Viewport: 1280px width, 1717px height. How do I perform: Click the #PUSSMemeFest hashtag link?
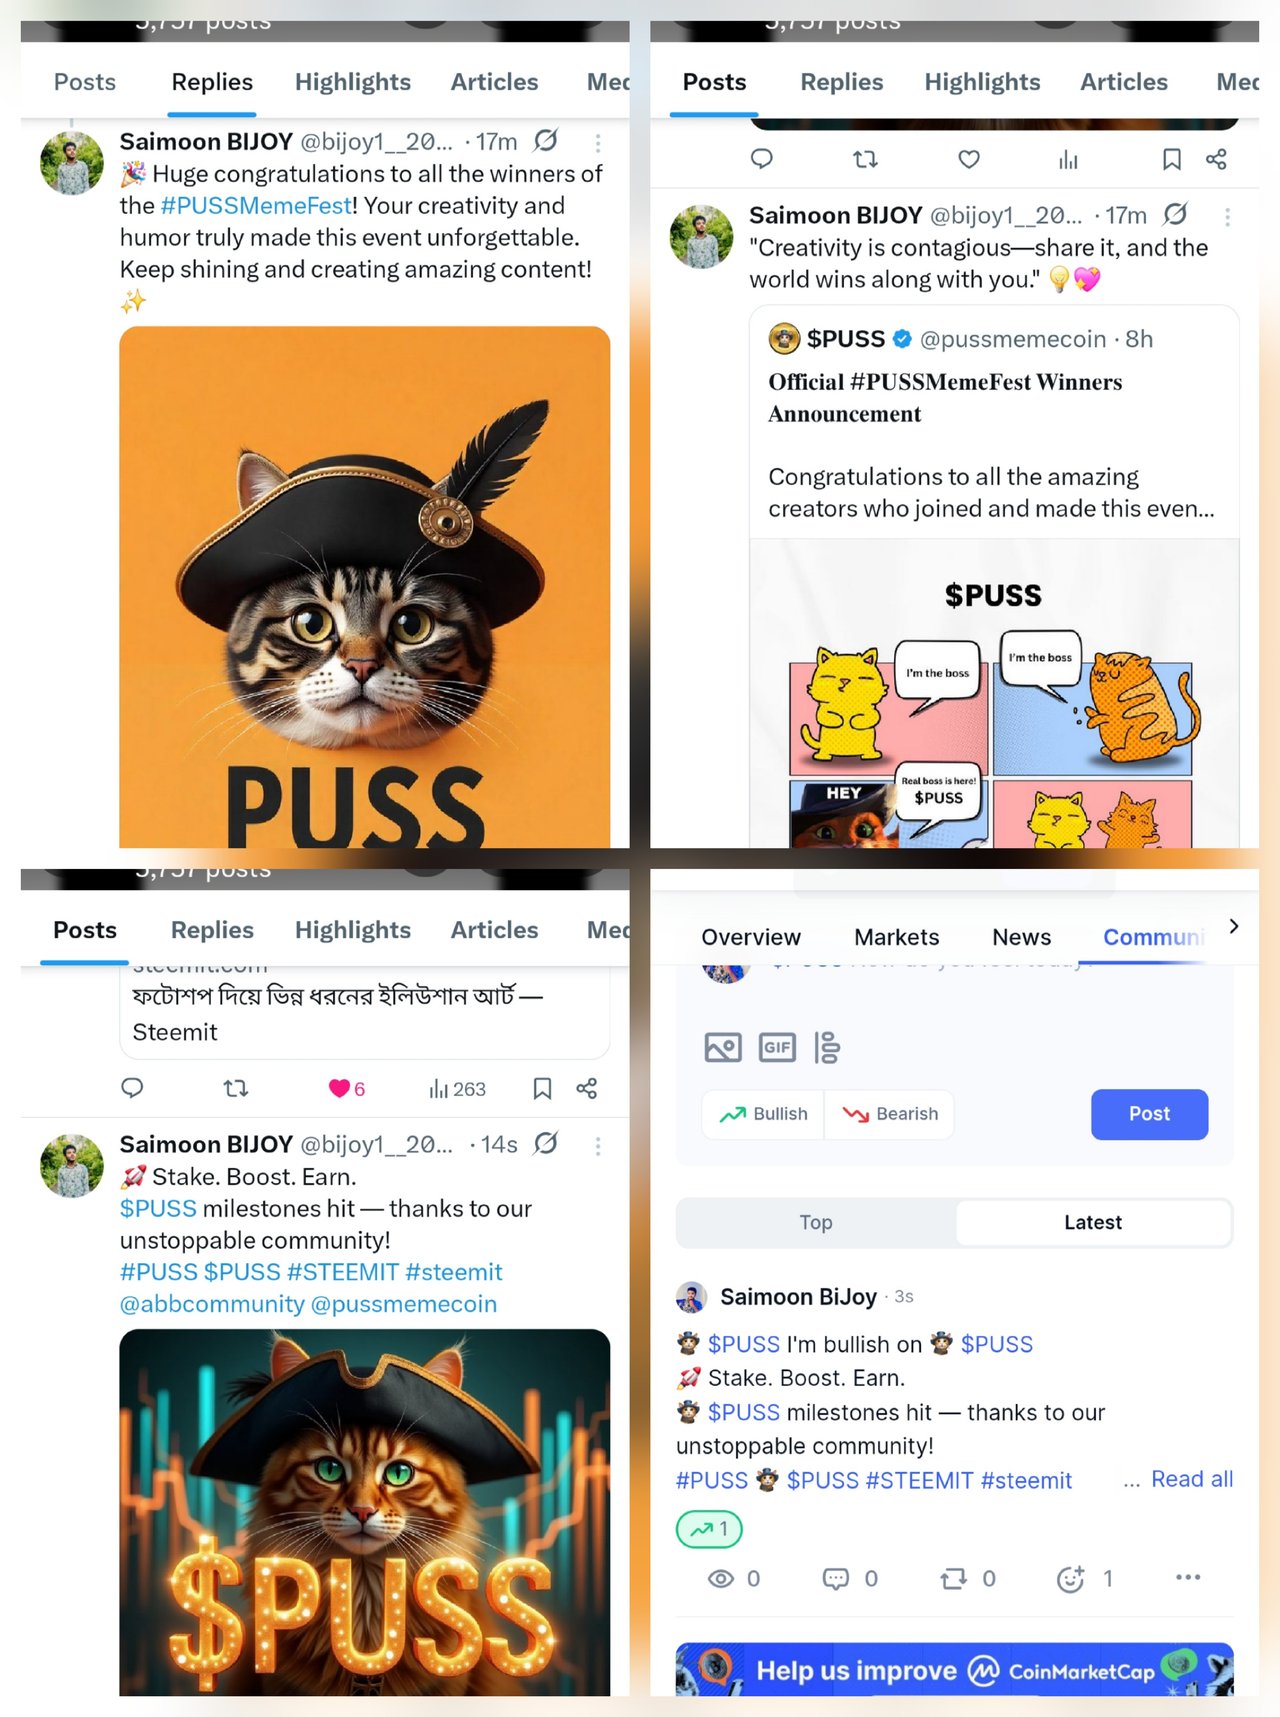coord(256,206)
